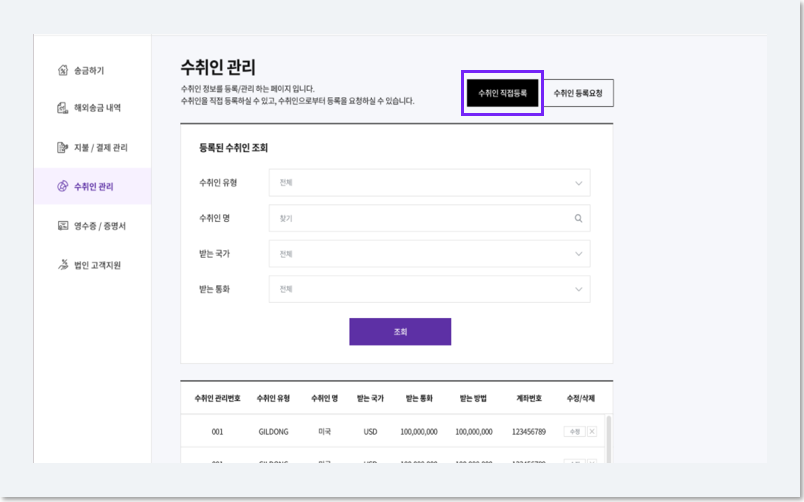Click the 송금하기 sidebar icon

63,70
